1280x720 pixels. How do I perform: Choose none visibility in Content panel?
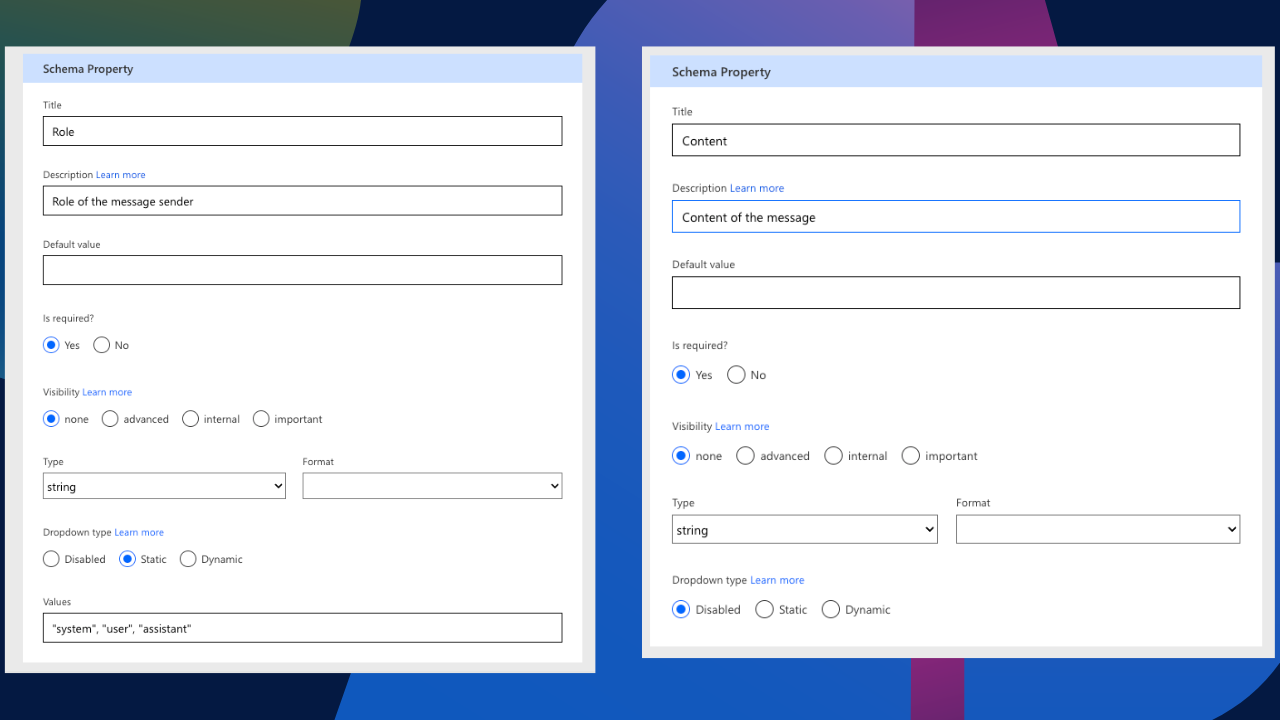681,456
